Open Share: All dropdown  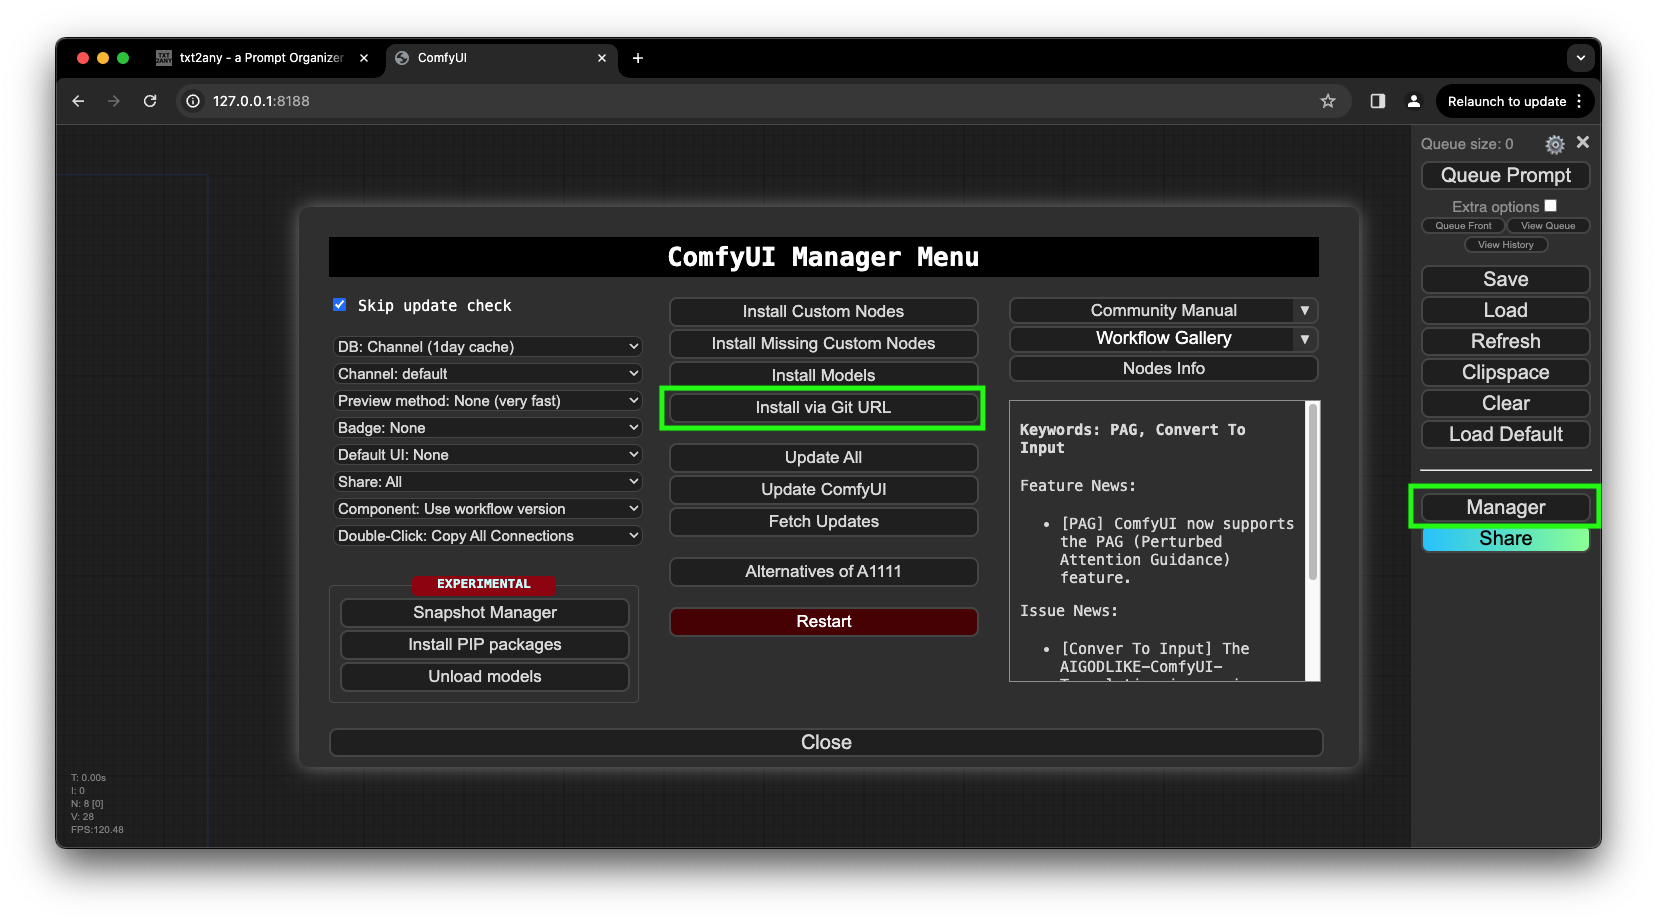tap(487, 482)
